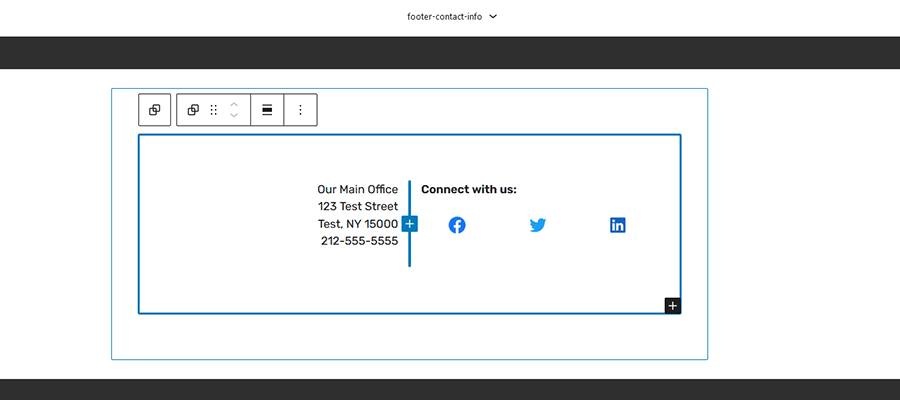The image size is (900, 400).
Task: Select the 'Connect with us:' heading
Action: point(468,189)
